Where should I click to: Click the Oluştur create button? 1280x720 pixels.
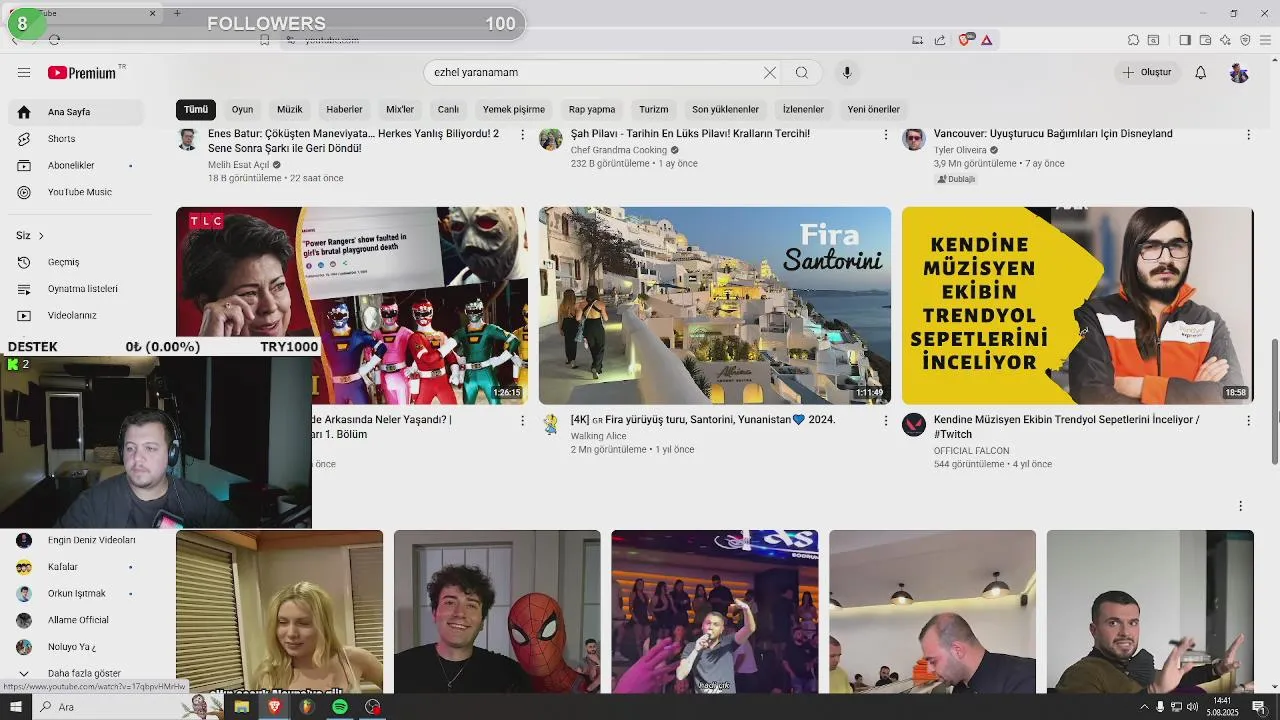[x=1146, y=72]
